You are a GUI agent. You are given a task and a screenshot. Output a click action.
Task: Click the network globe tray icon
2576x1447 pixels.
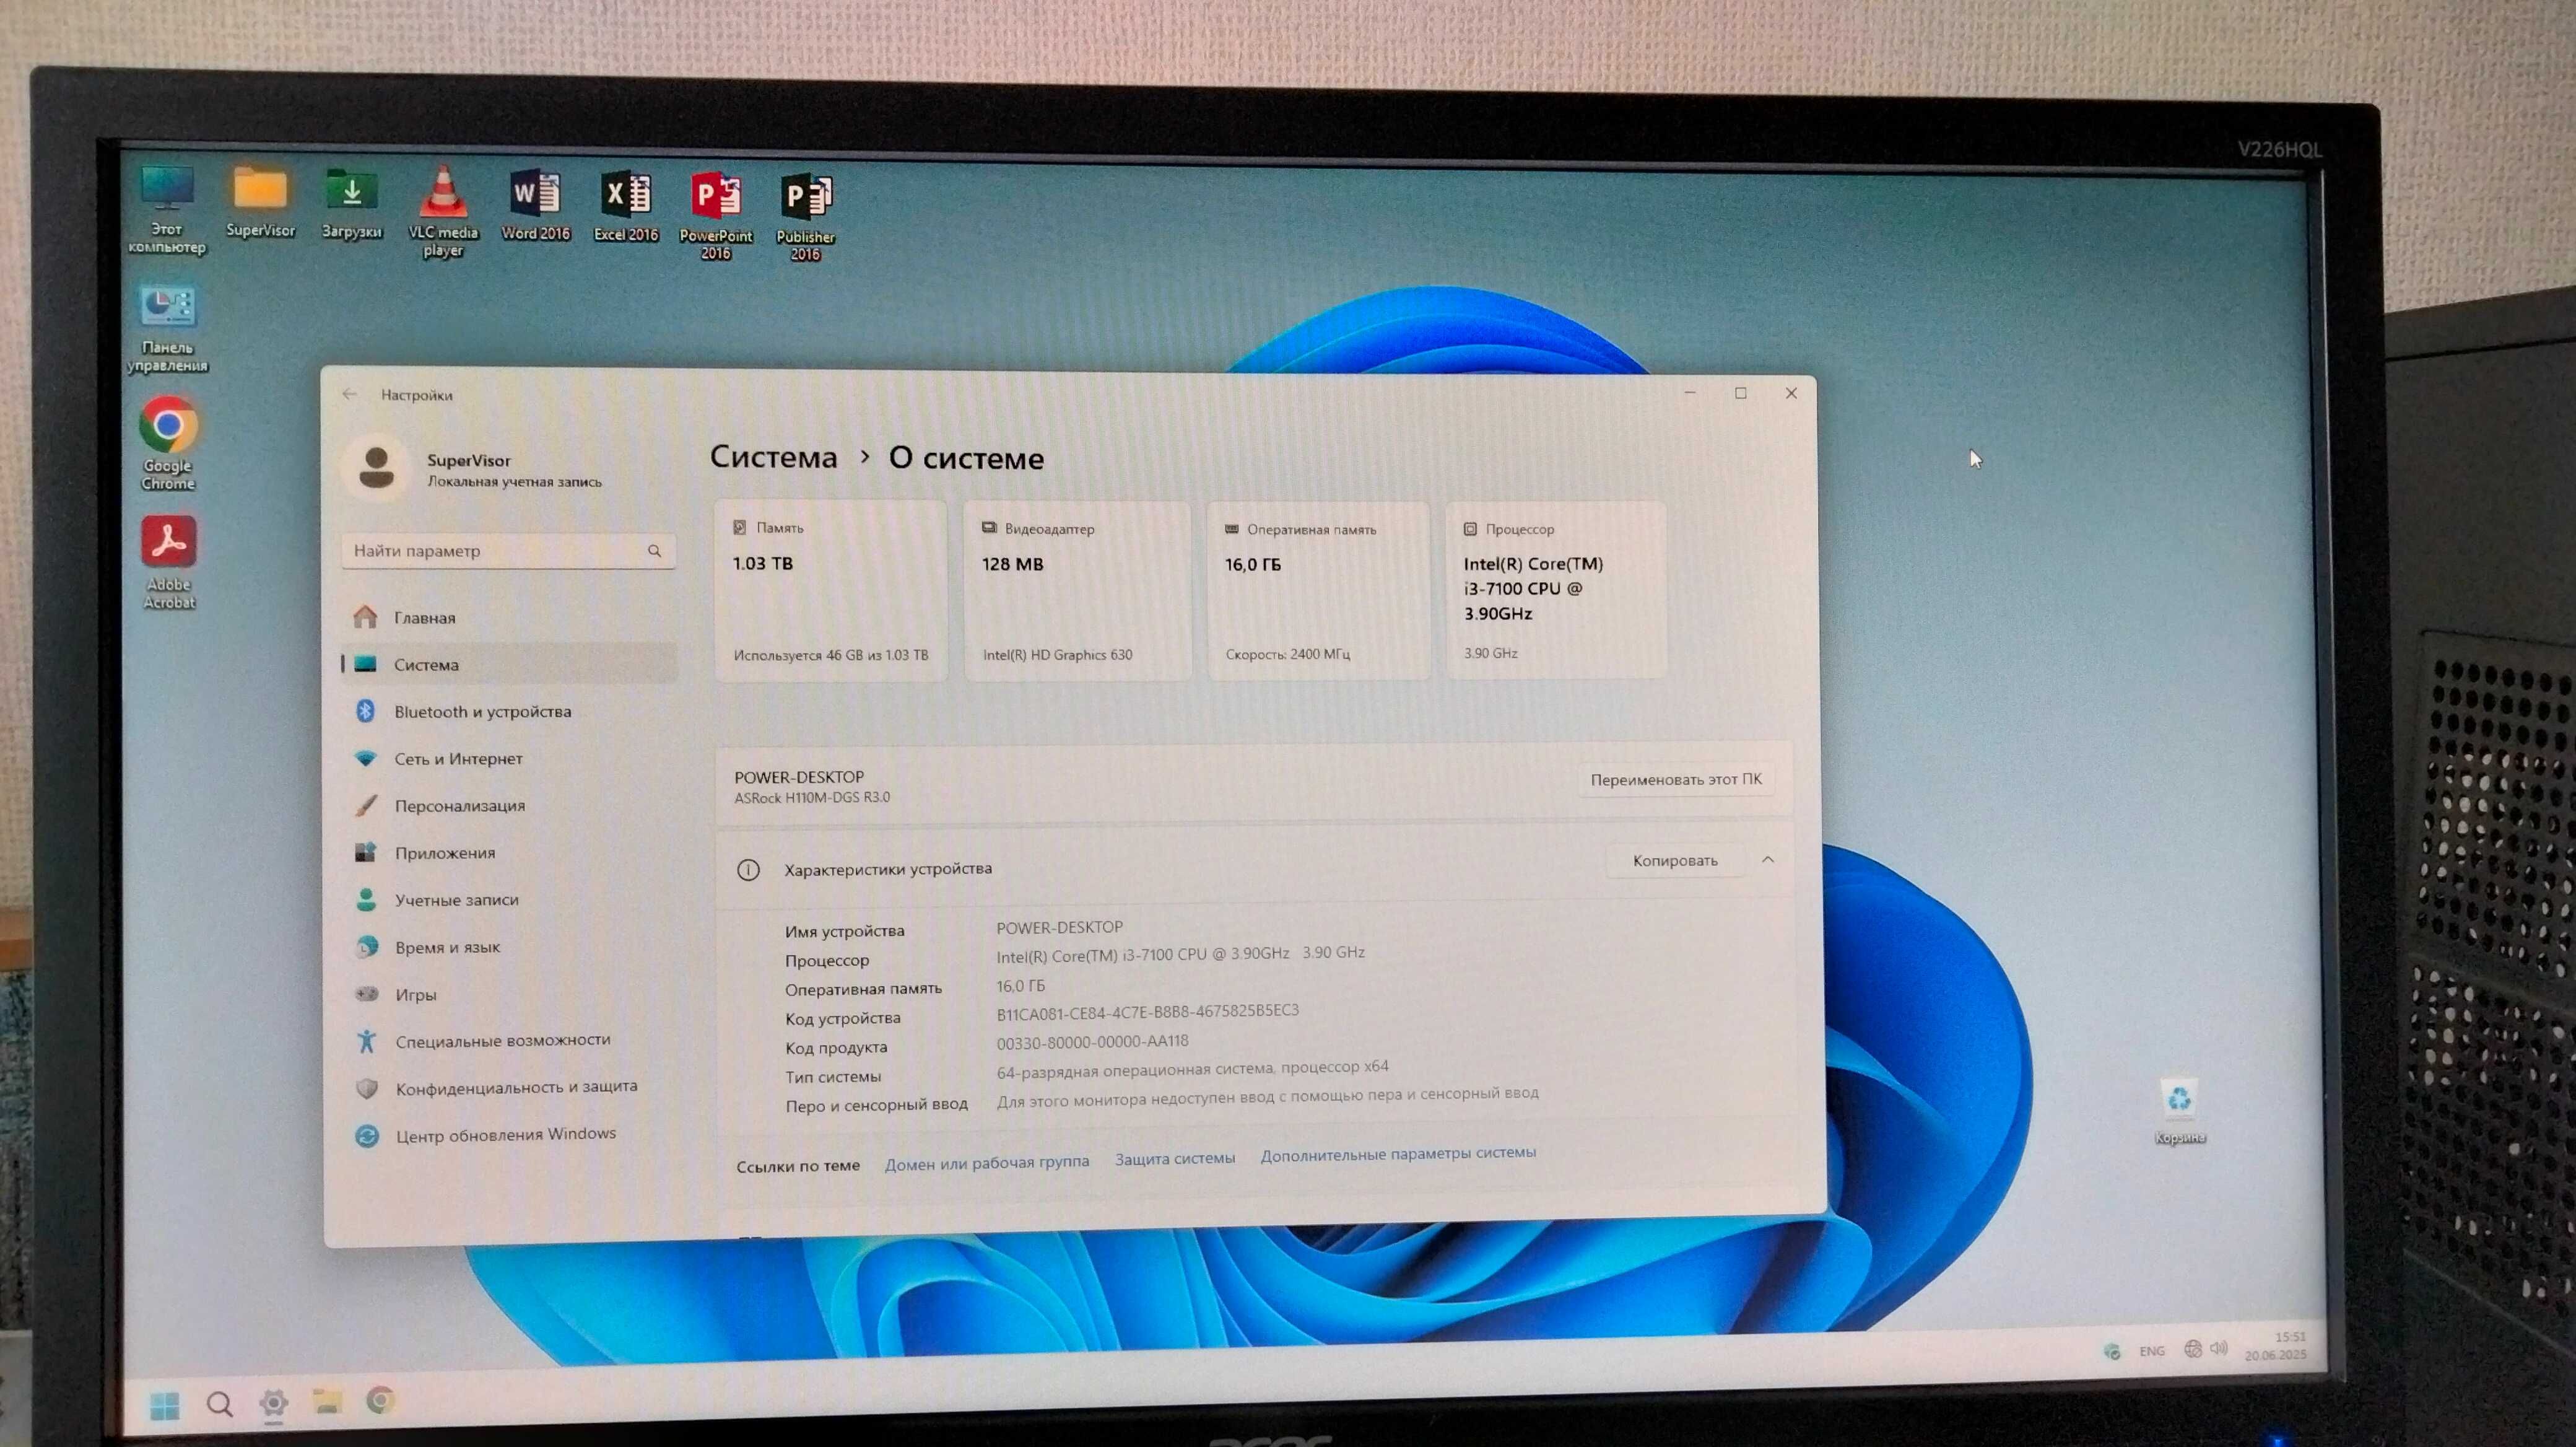pyautogui.click(x=2193, y=1349)
